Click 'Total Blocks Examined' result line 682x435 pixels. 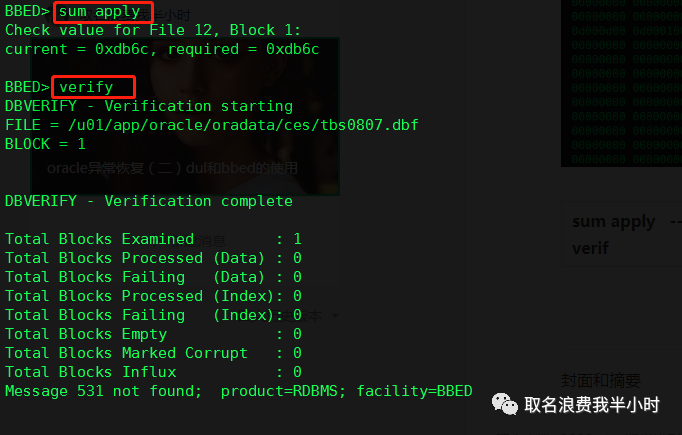(x=153, y=239)
